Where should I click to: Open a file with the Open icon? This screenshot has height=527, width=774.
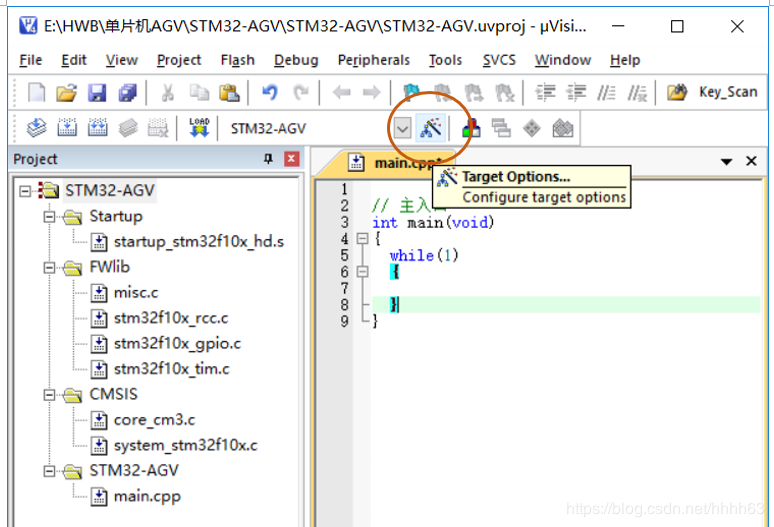67,92
